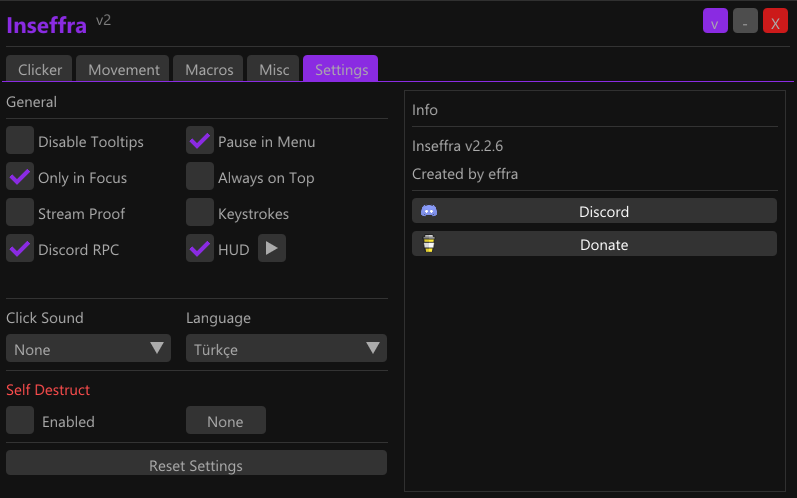Screen dimensions: 797x498
Task: Toggle the Discord RPC checkbox
Action: [20, 249]
